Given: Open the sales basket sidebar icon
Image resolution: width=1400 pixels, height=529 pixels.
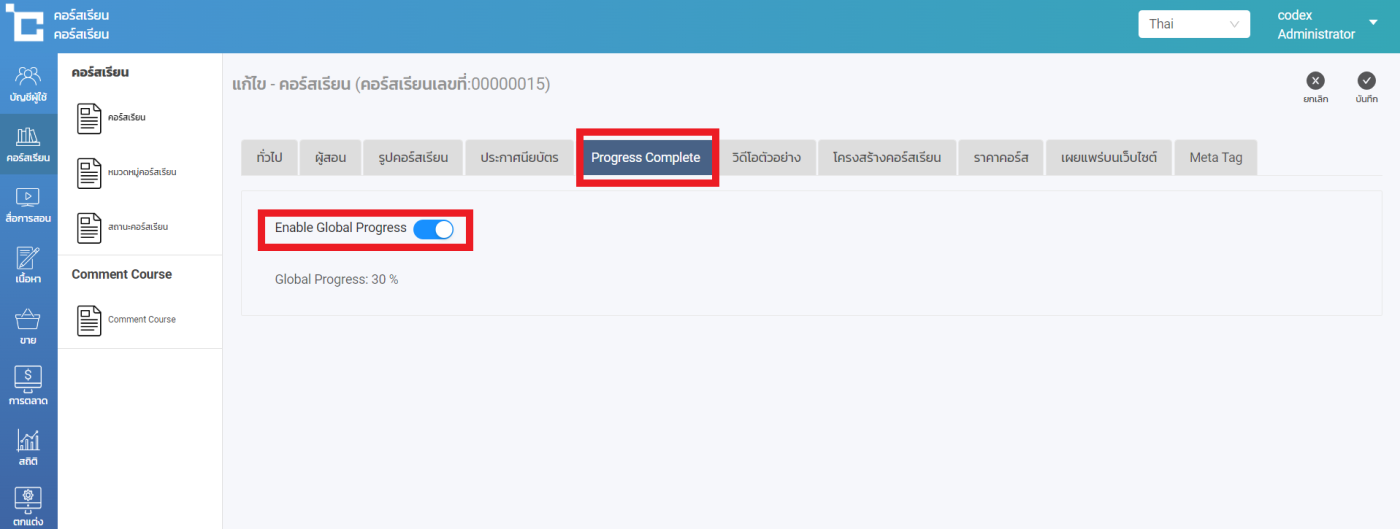Looking at the screenshot, I should pyautogui.click(x=28, y=320).
